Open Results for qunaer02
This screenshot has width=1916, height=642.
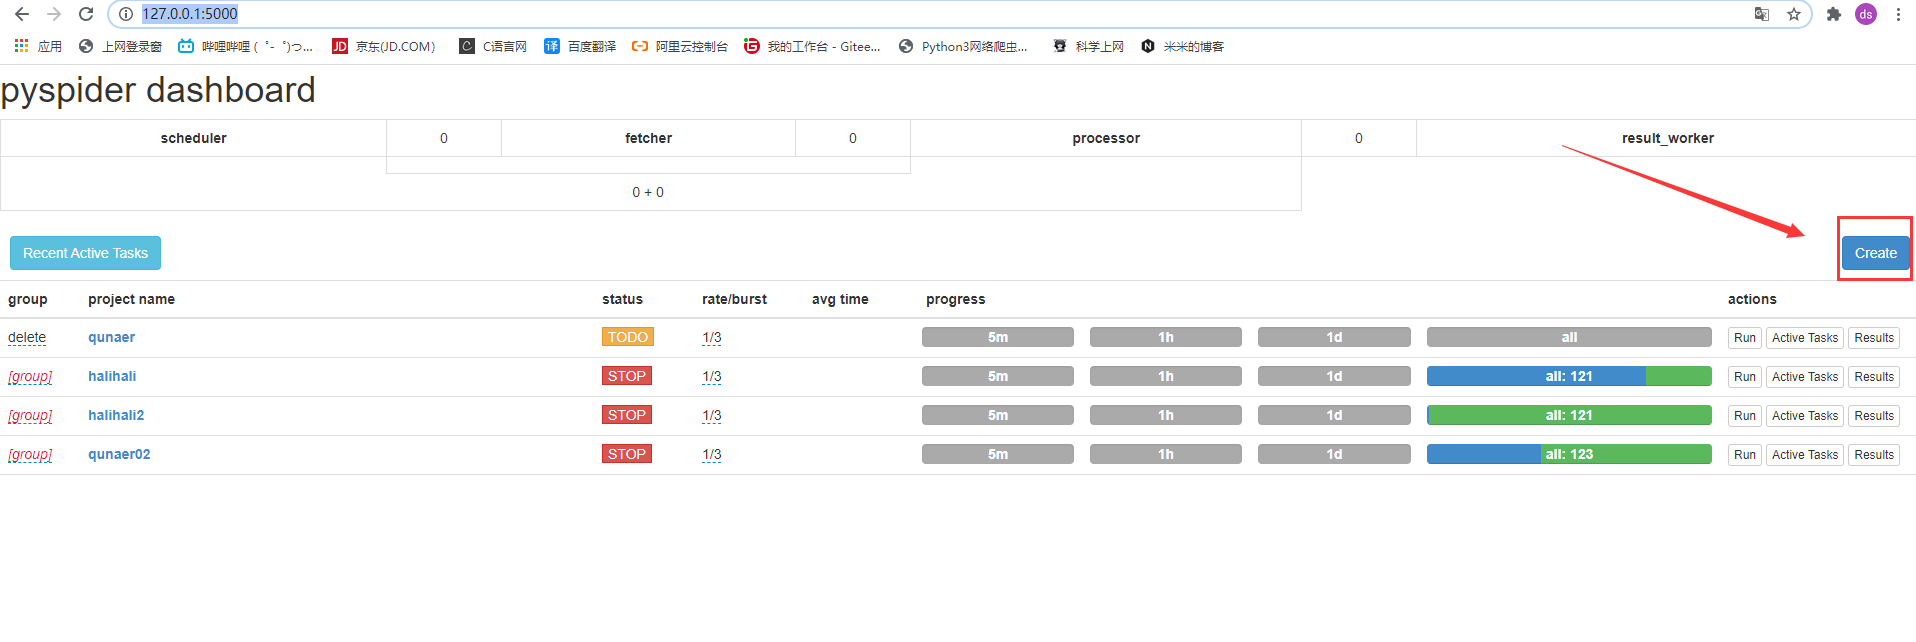(x=1874, y=455)
